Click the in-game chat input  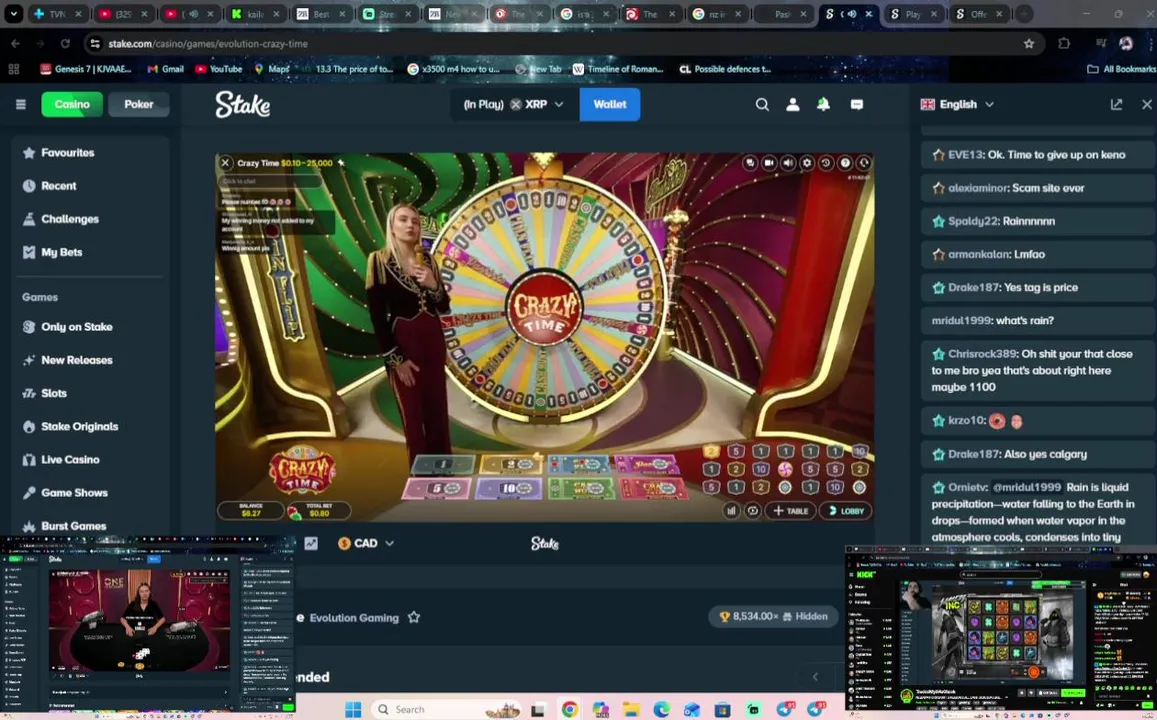tap(270, 181)
